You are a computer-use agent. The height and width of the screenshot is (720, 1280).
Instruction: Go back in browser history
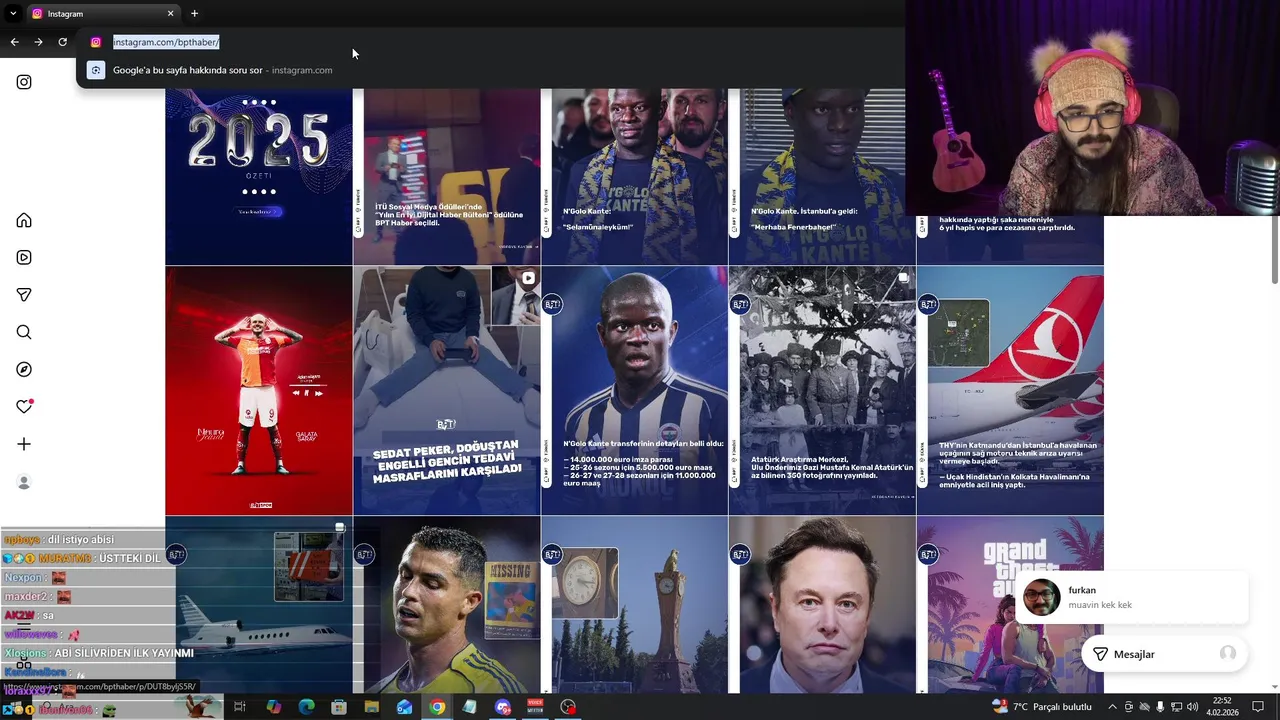click(14, 42)
